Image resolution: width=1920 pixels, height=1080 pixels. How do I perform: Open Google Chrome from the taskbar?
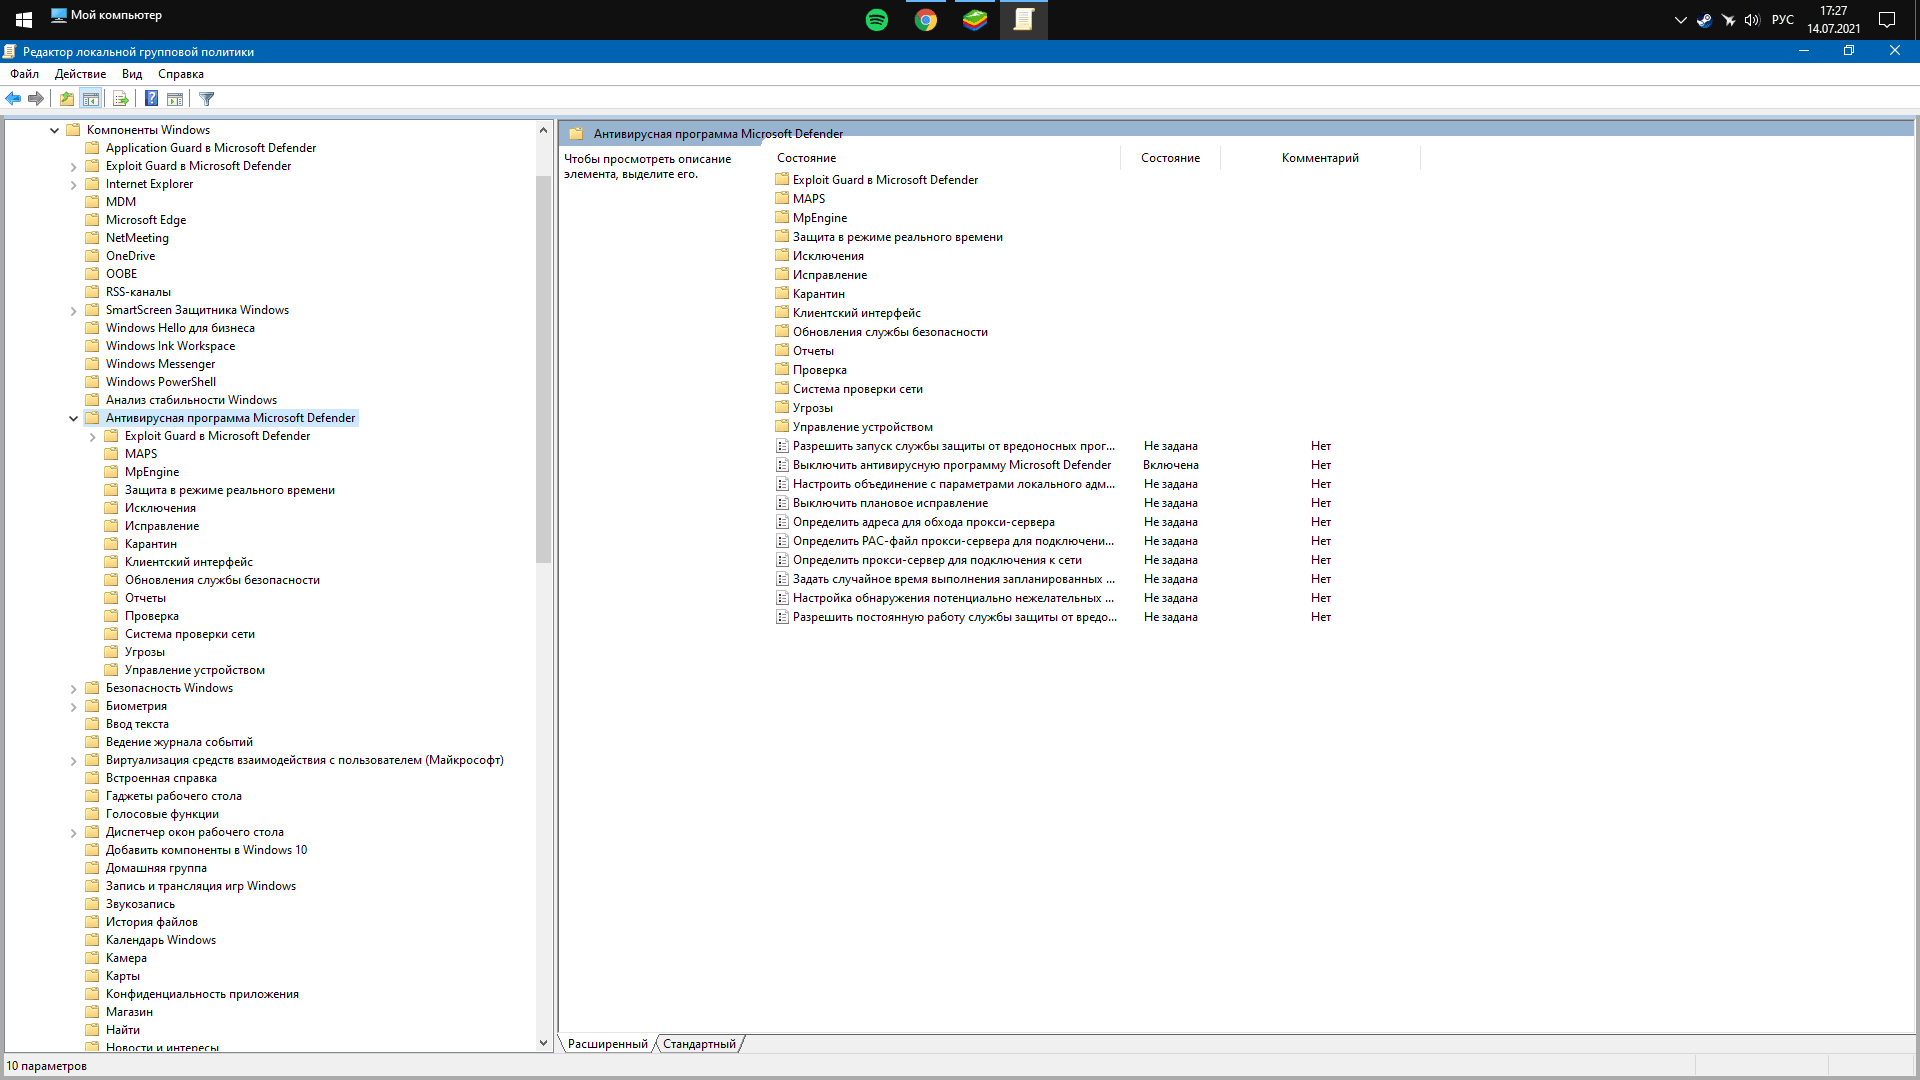point(926,19)
